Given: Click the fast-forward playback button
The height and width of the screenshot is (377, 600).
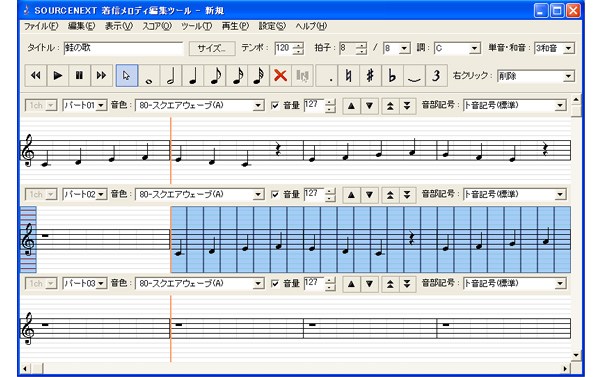Looking at the screenshot, I should coord(101,75).
